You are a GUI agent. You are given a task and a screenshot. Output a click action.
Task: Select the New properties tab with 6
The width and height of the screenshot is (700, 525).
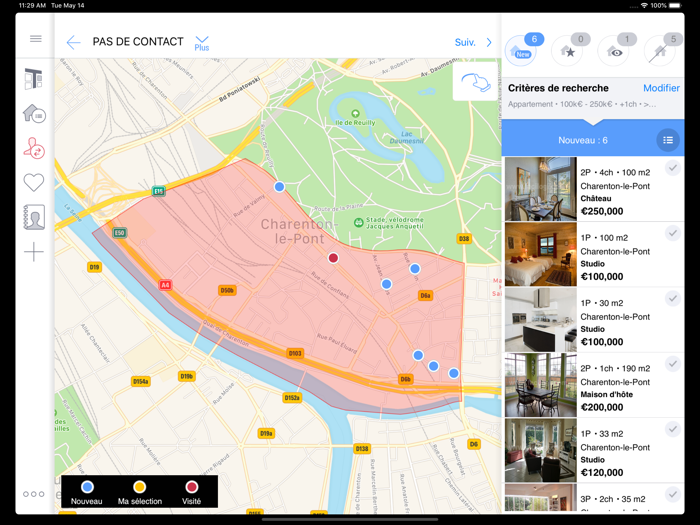tap(523, 49)
